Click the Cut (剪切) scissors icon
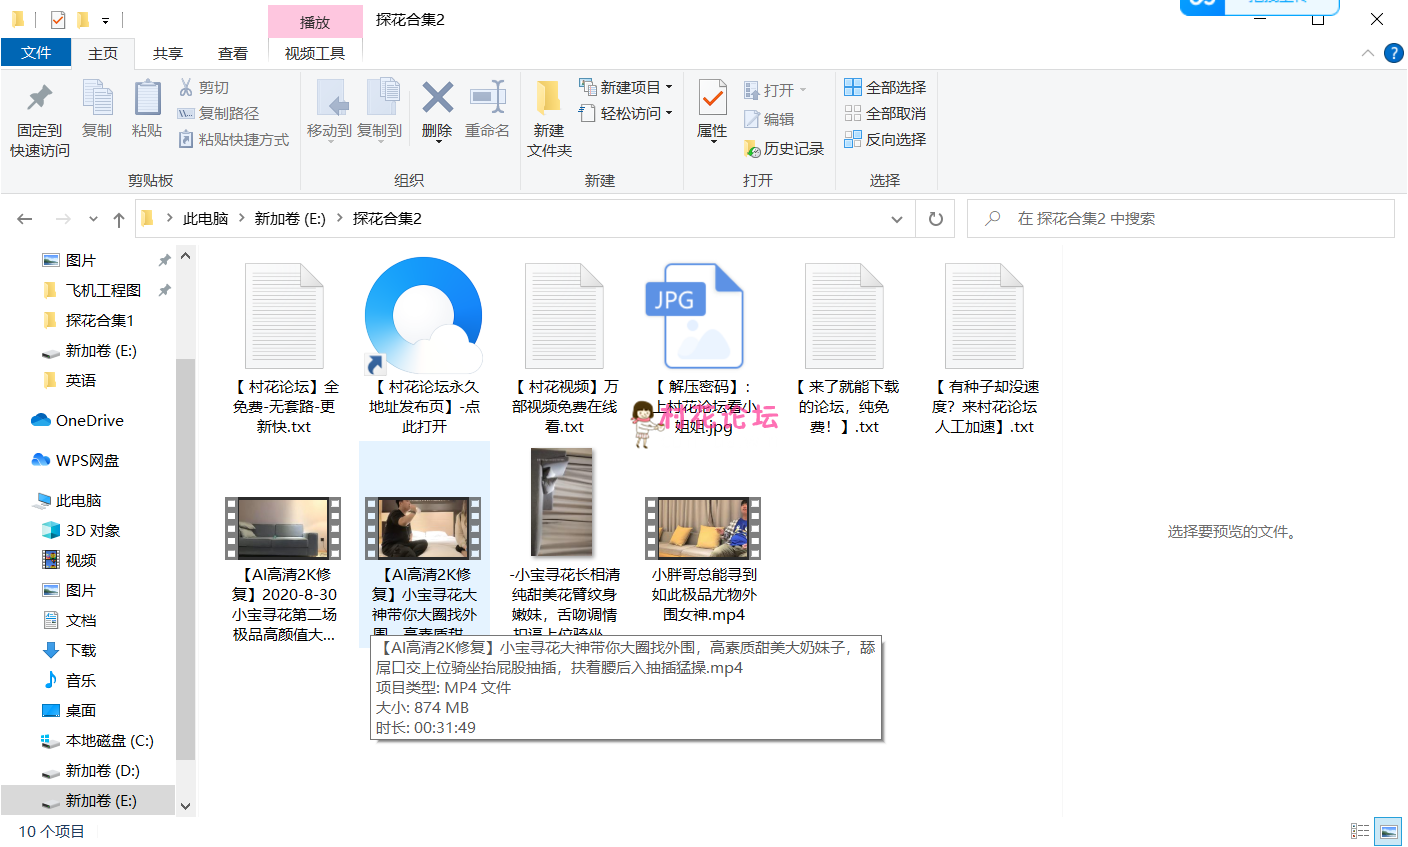 (186, 88)
